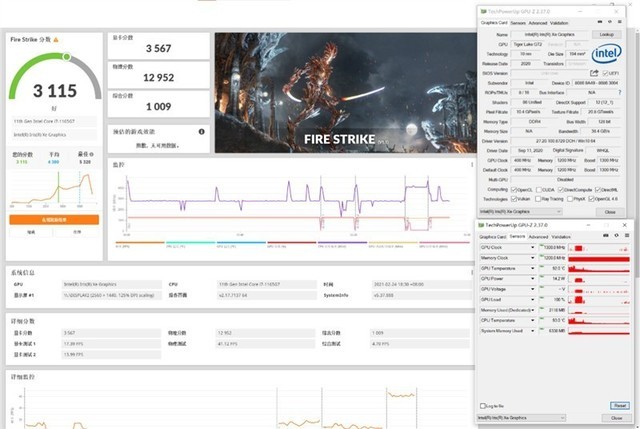Screen dimensions: 640x429
Task: Click the Bus Interface question mark icon
Action: 620,93
